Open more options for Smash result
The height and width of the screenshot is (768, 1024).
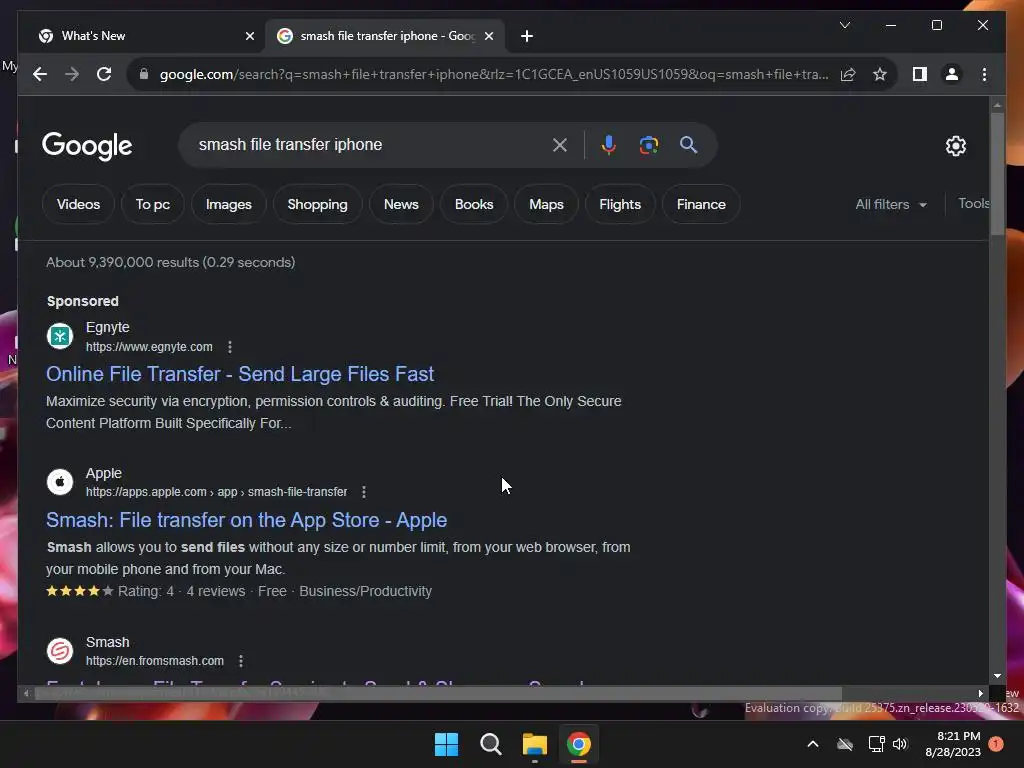click(241, 661)
